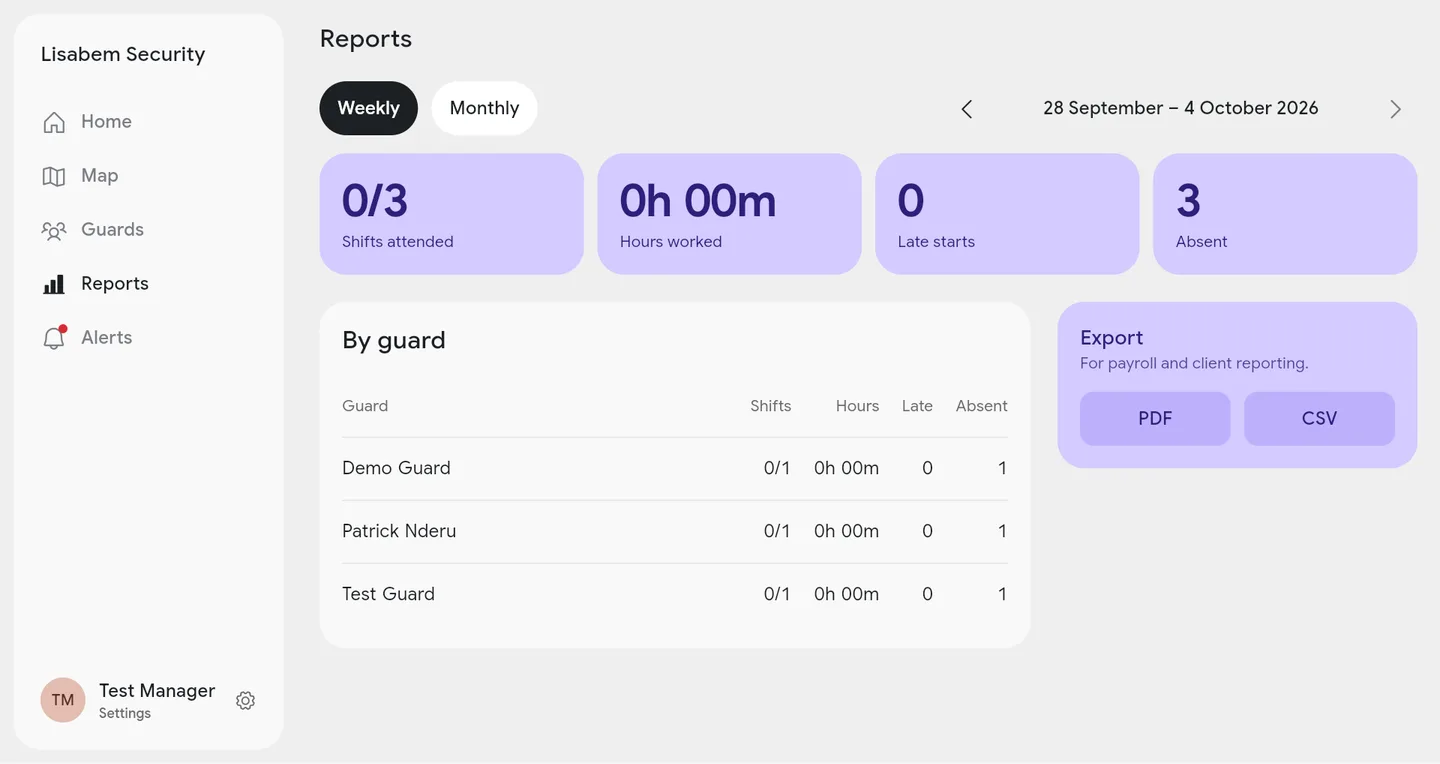
Task: Click the Guard column header
Action: click(x=365, y=406)
